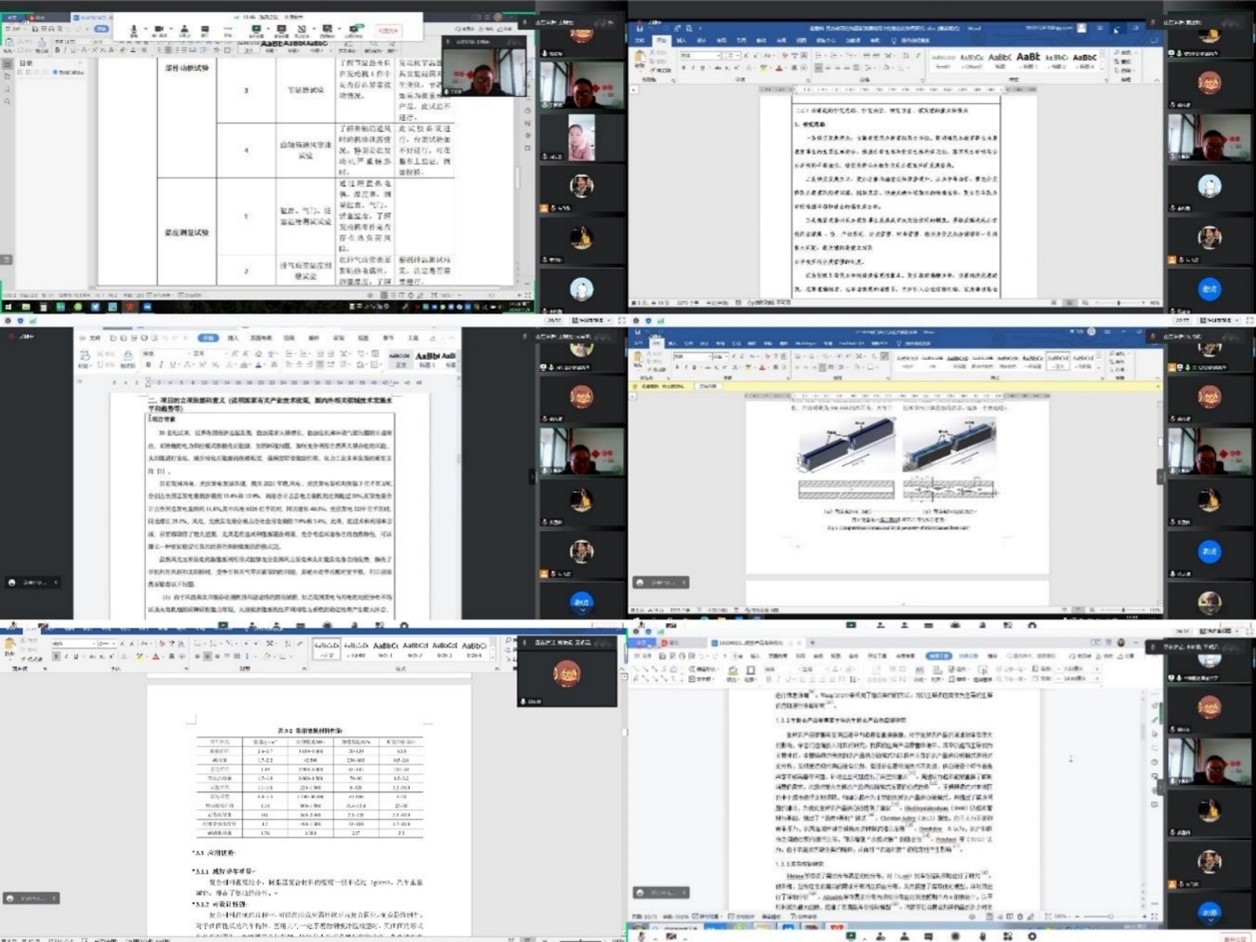Toggle Underline in the blue-titled Word text window
Viewport: 1256px width, 942px height.
[x=704, y=69]
